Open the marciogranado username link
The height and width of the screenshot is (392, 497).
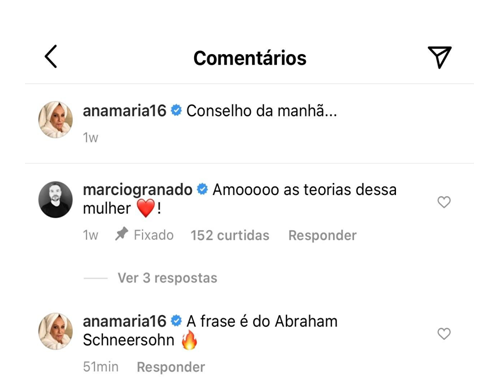coord(137,190)
